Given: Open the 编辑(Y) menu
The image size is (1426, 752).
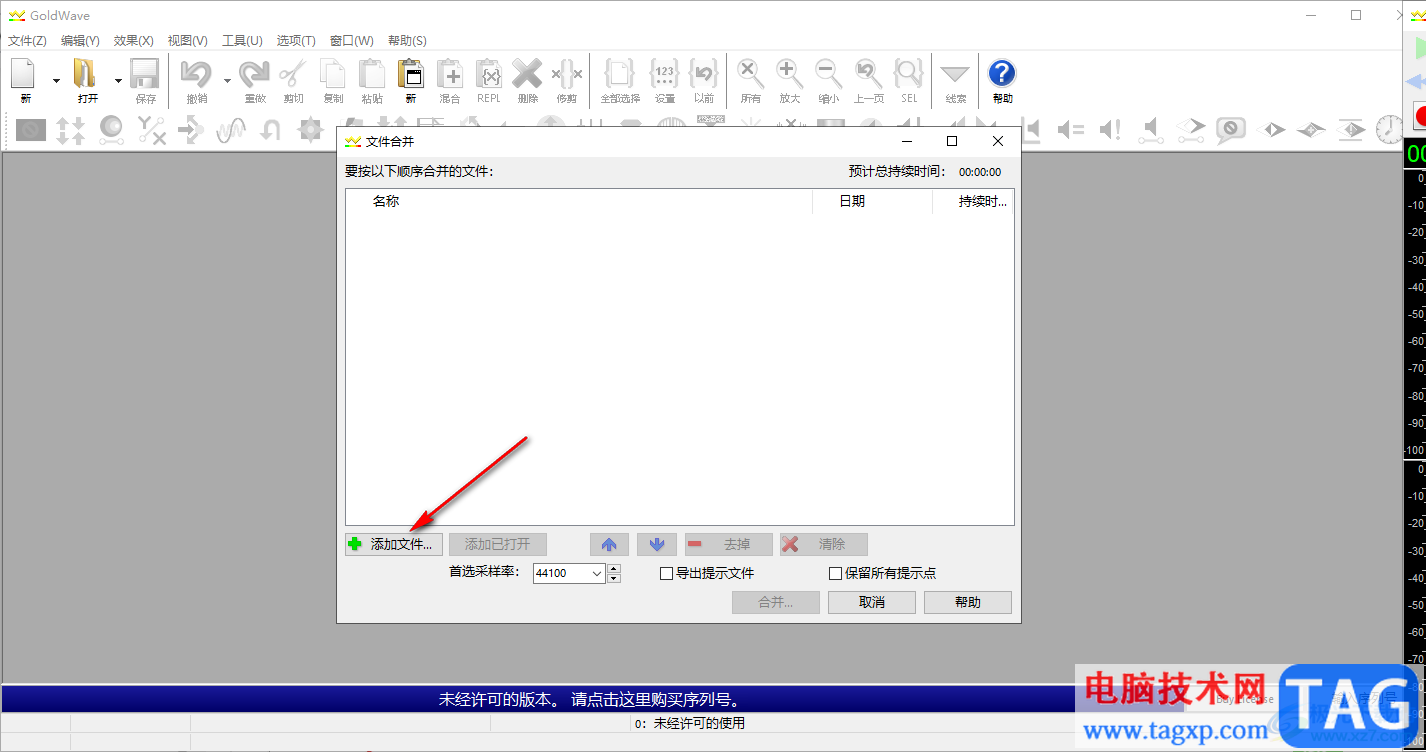Looking at the screenshot, I should (x=80, y=41).
